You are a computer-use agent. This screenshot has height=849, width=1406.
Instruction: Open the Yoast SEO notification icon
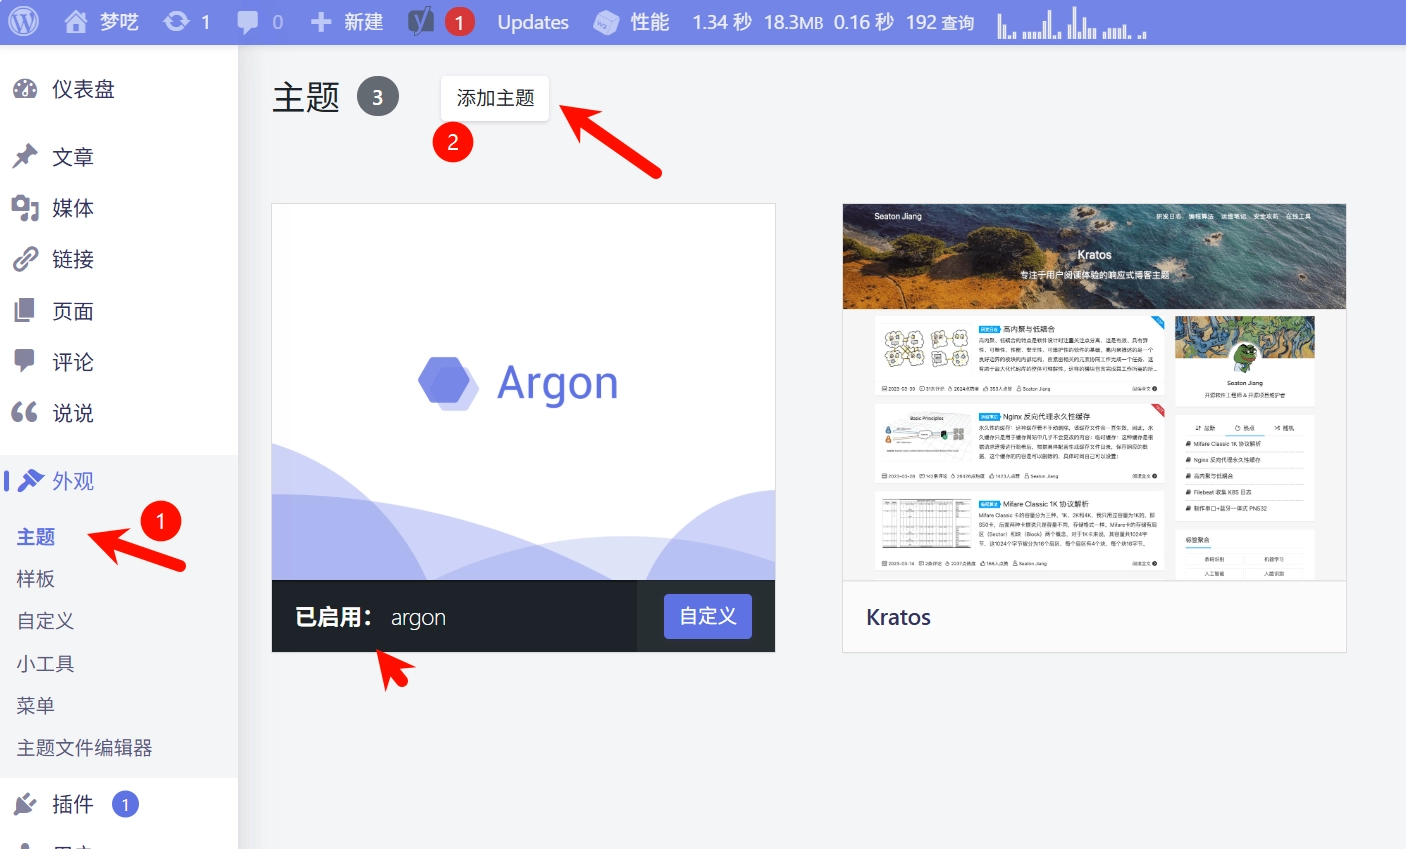point(421,20)
